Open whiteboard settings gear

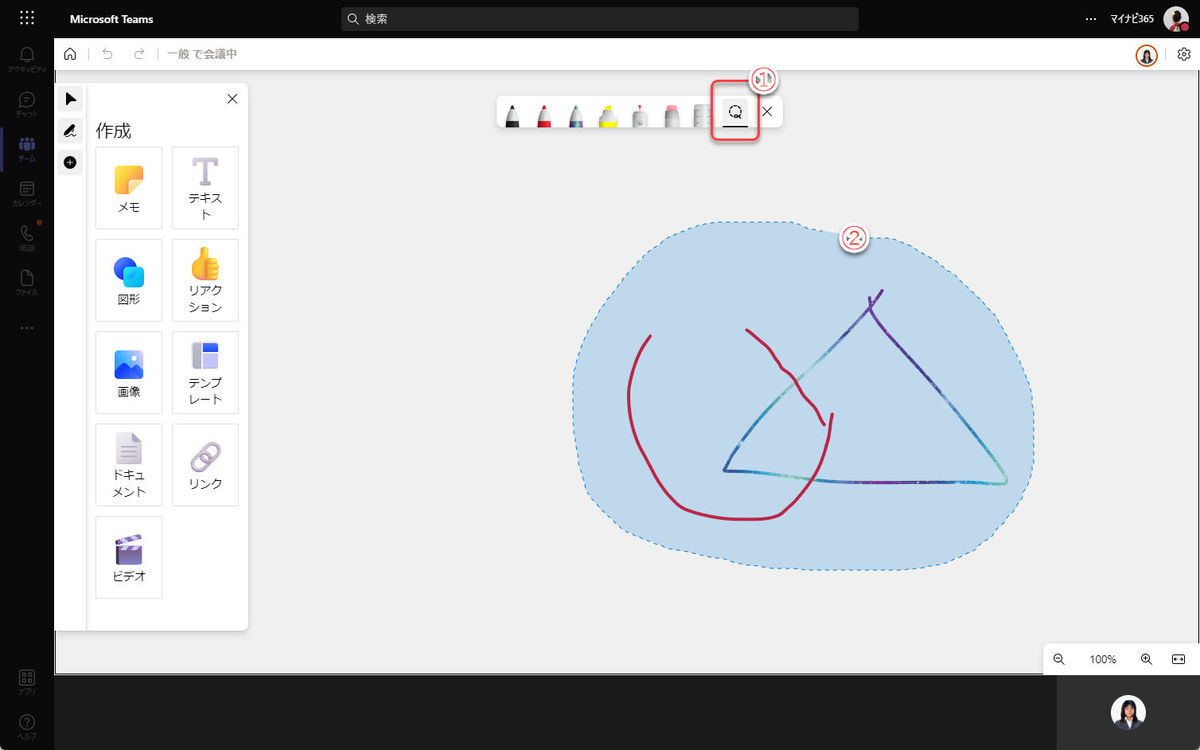pos(1184,55)
